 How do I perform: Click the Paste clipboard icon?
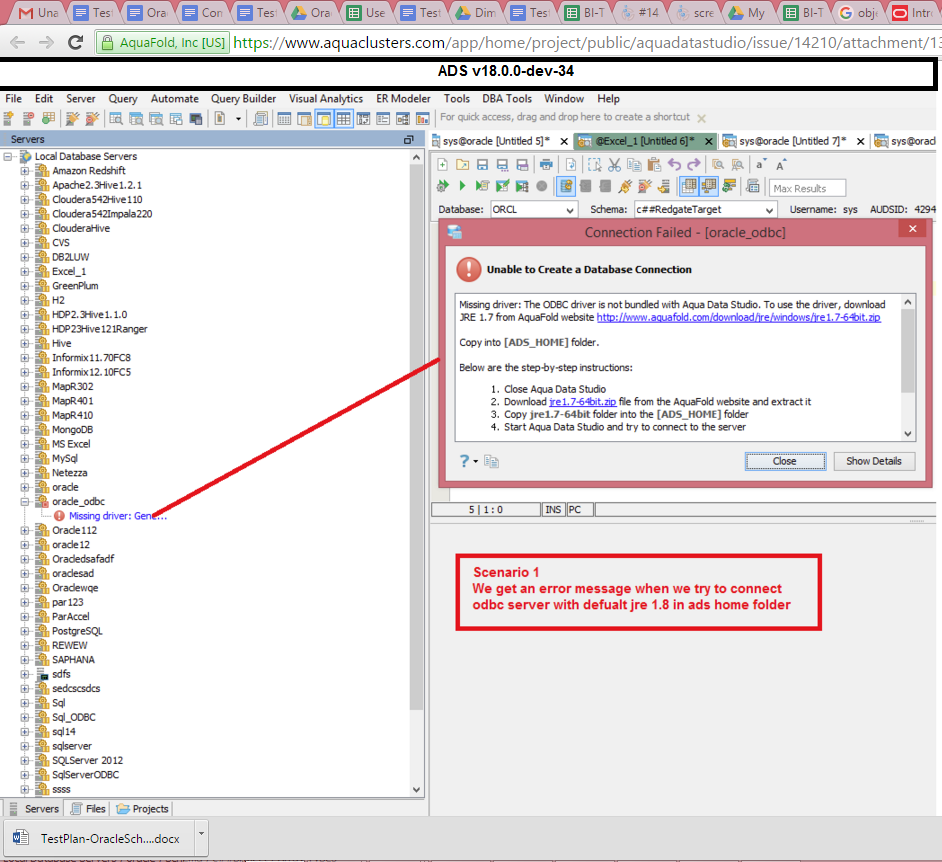(x=654, y=165)
